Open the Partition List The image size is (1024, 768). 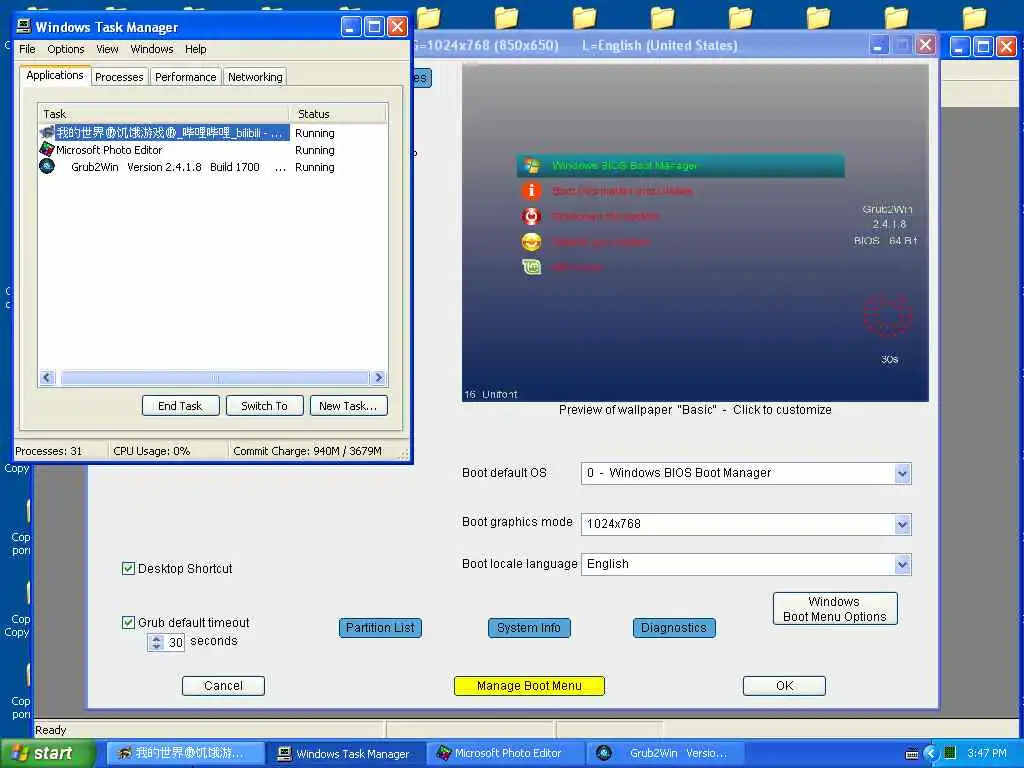380,628
